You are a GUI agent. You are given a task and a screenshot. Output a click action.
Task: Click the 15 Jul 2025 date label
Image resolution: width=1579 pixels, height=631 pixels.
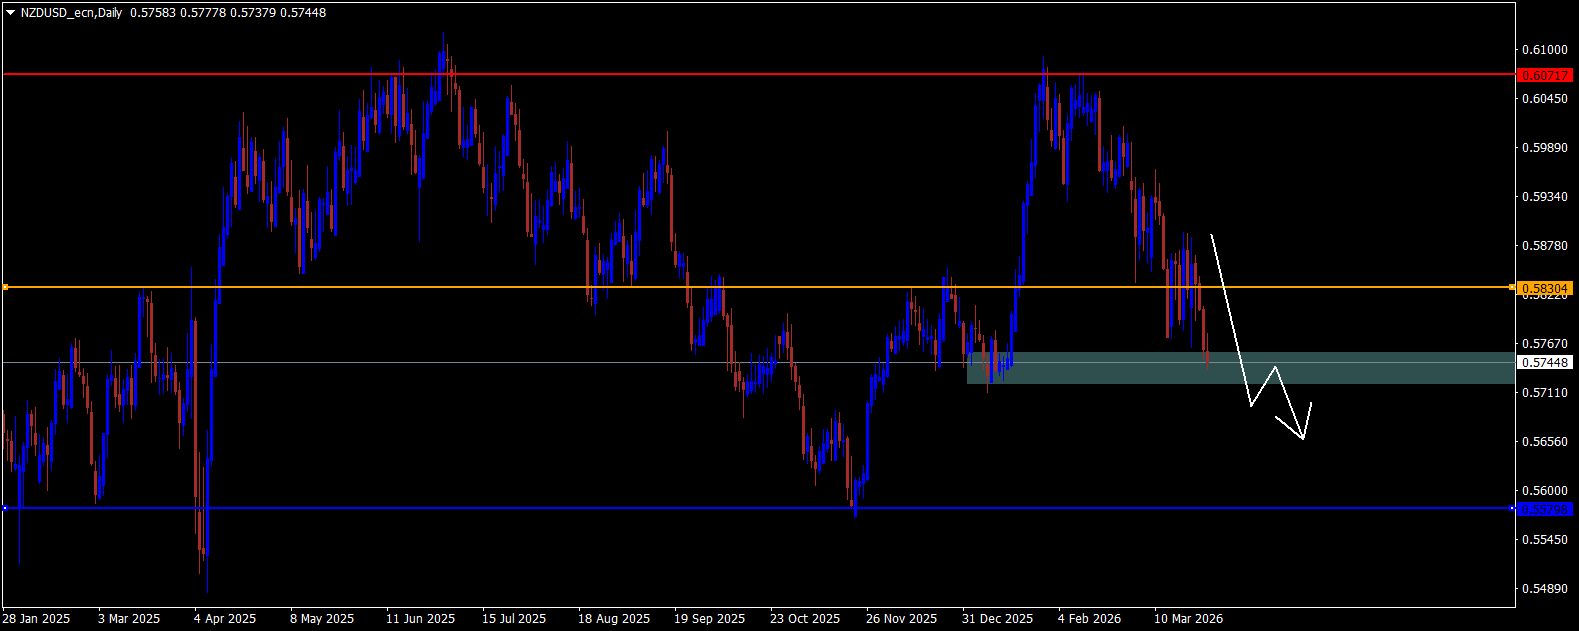coord(514,619)
